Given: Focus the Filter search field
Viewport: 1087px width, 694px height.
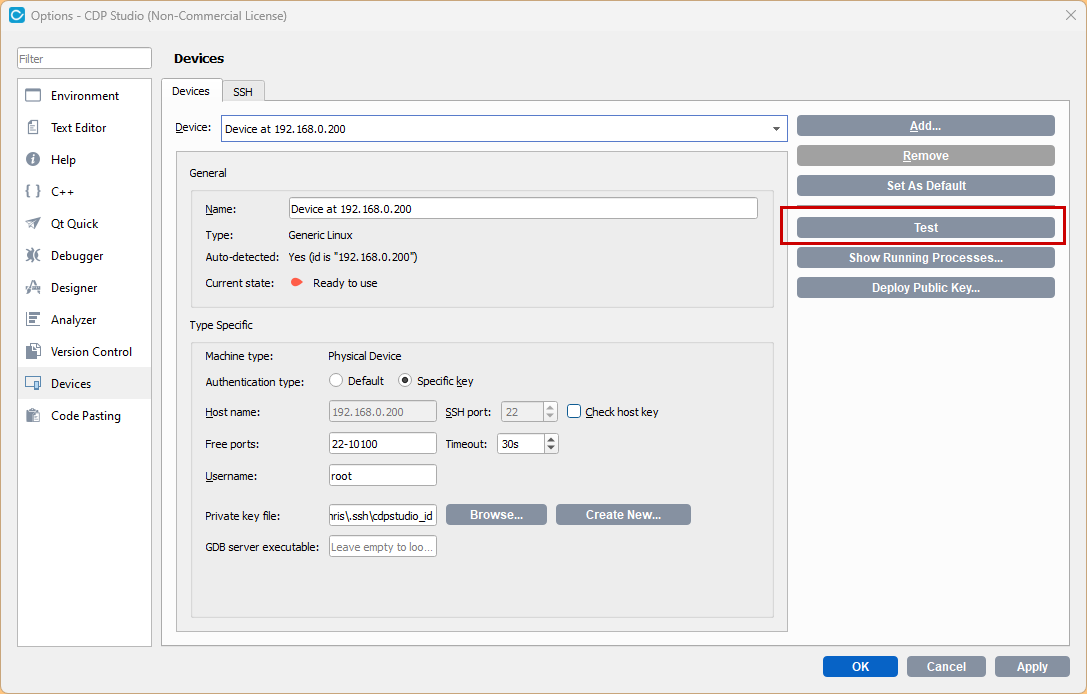Looking at the screenshot, I should 85,58.
